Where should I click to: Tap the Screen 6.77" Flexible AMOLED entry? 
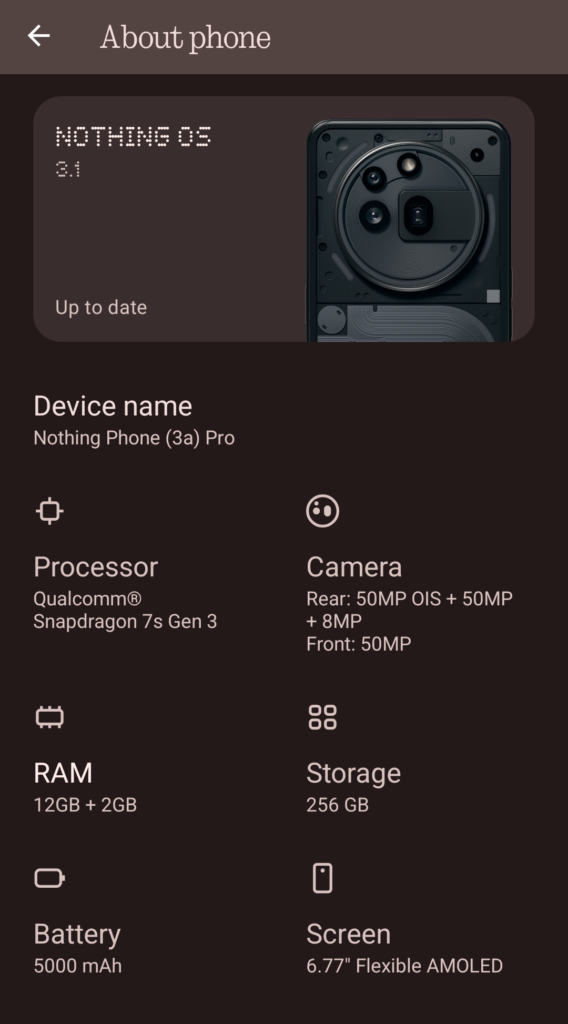coord(404,948)
